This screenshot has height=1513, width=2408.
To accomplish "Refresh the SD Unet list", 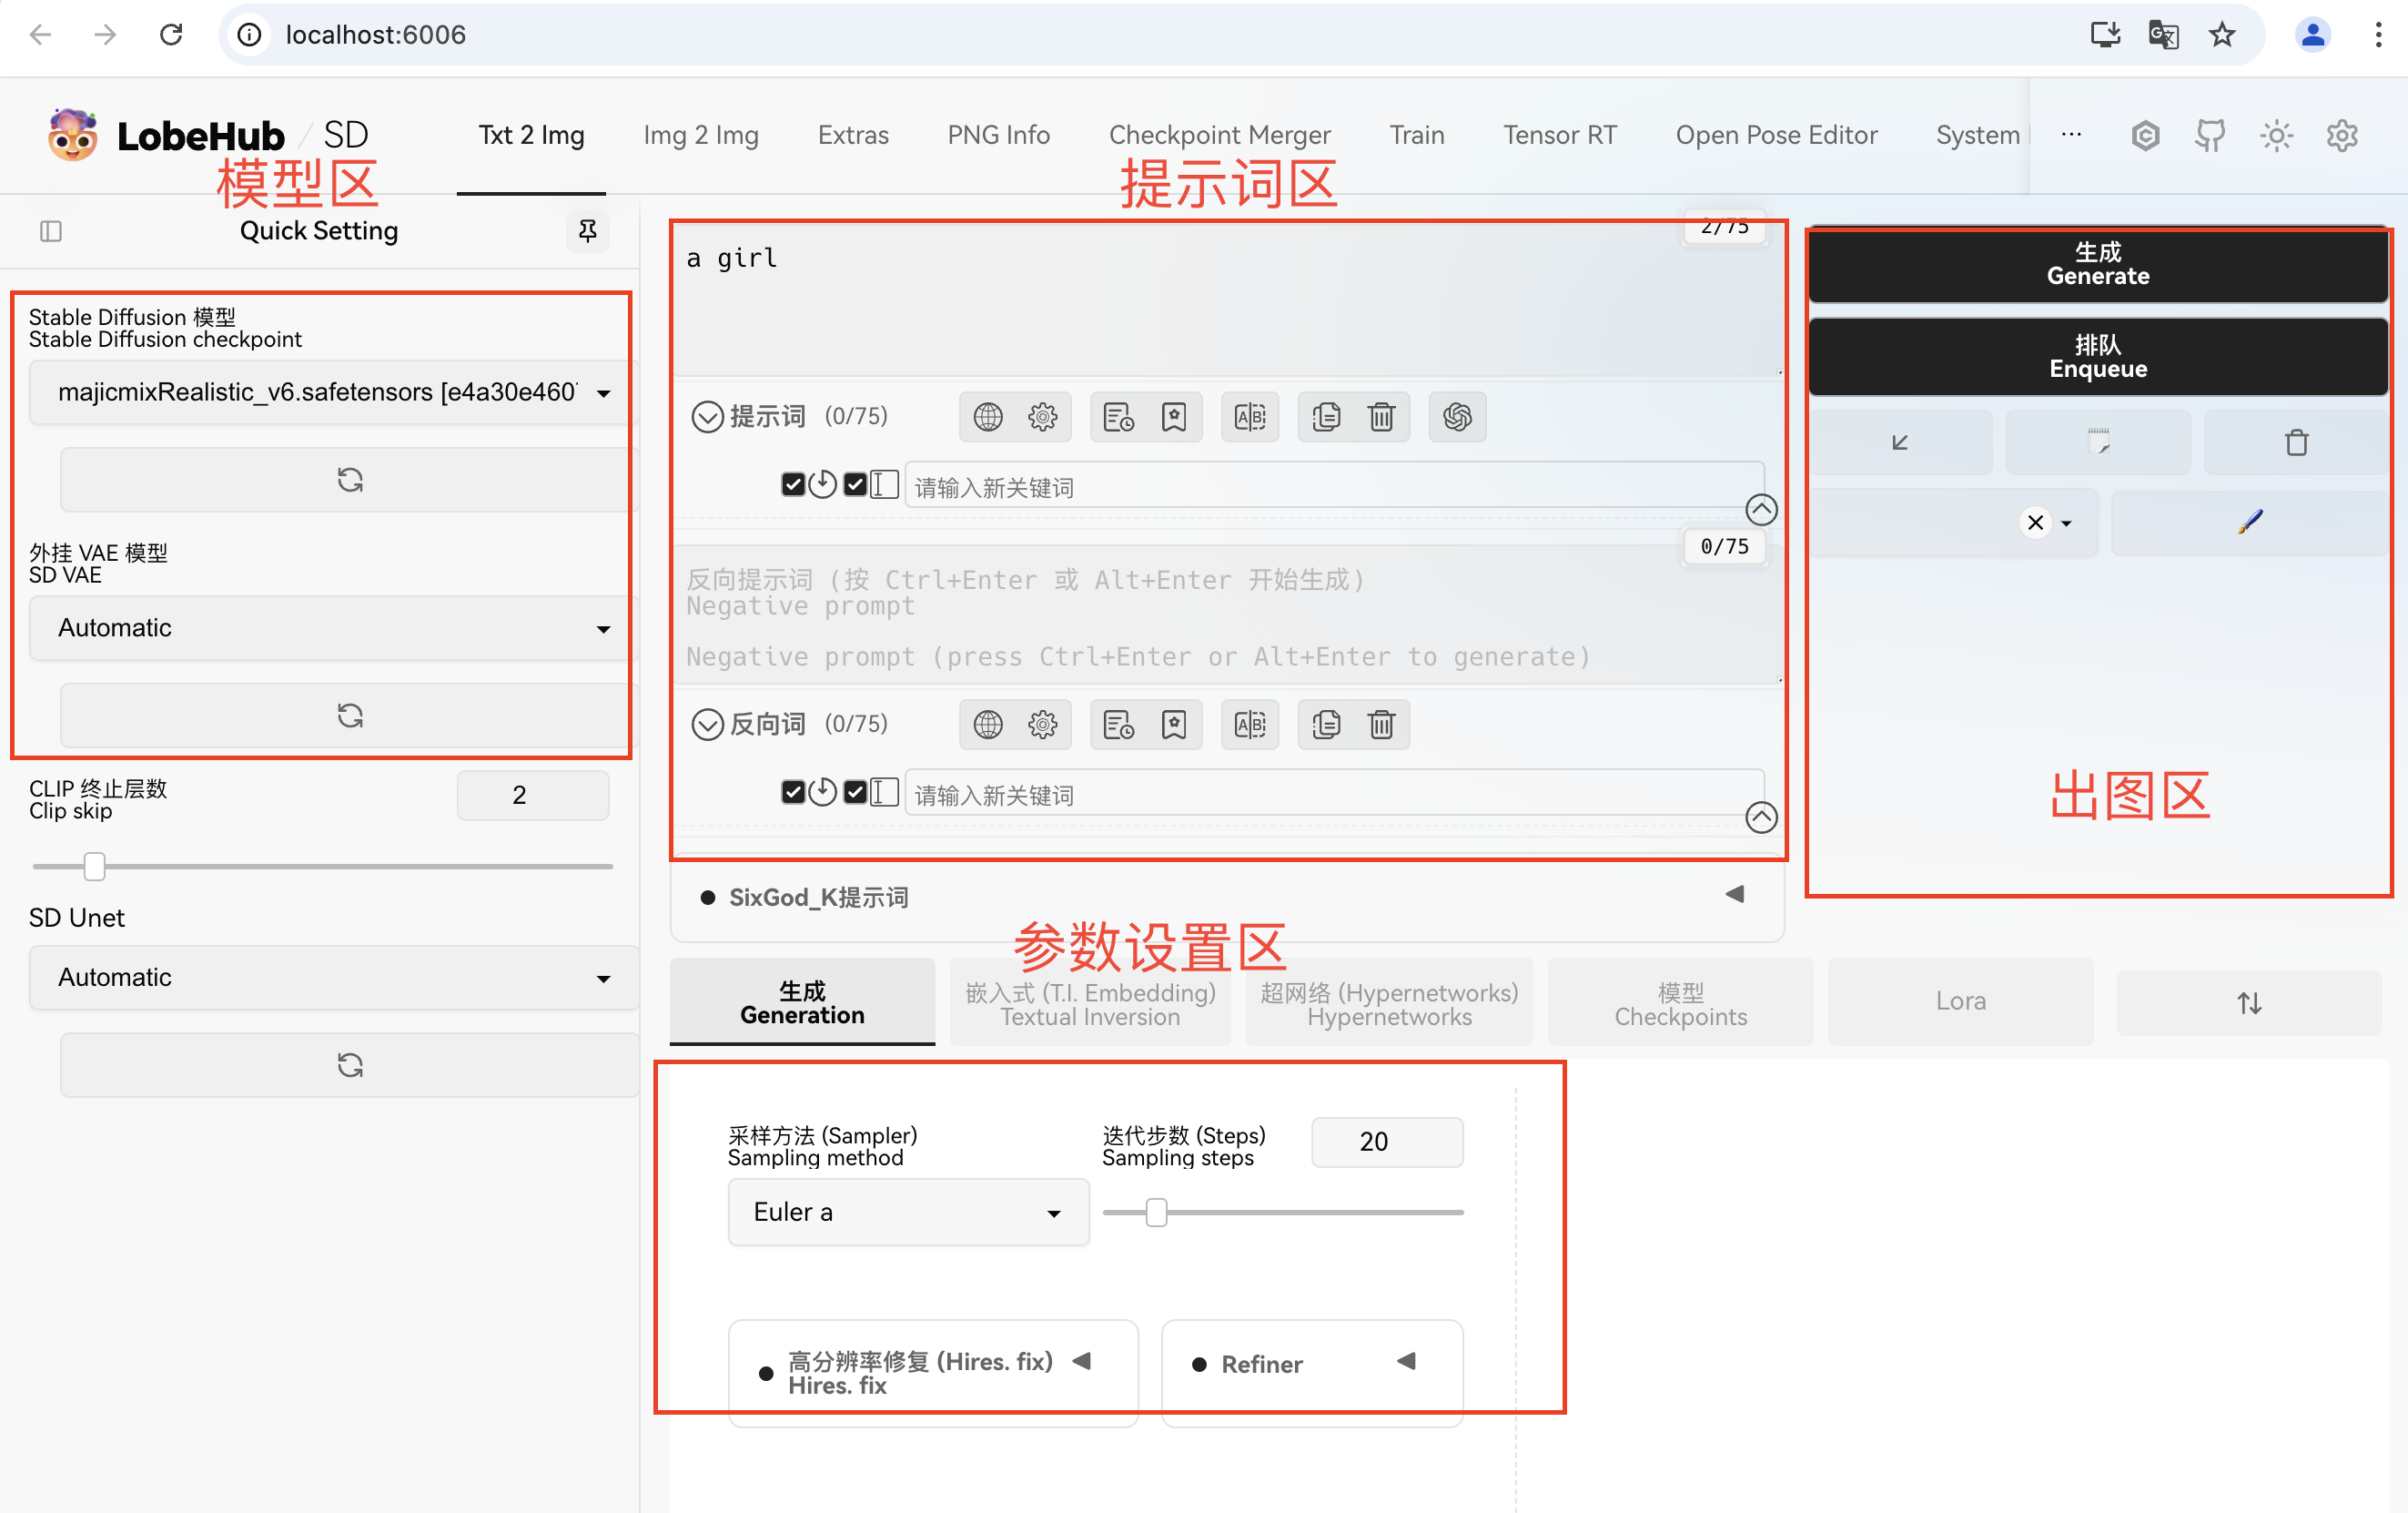I will (x=349, y=1065).
